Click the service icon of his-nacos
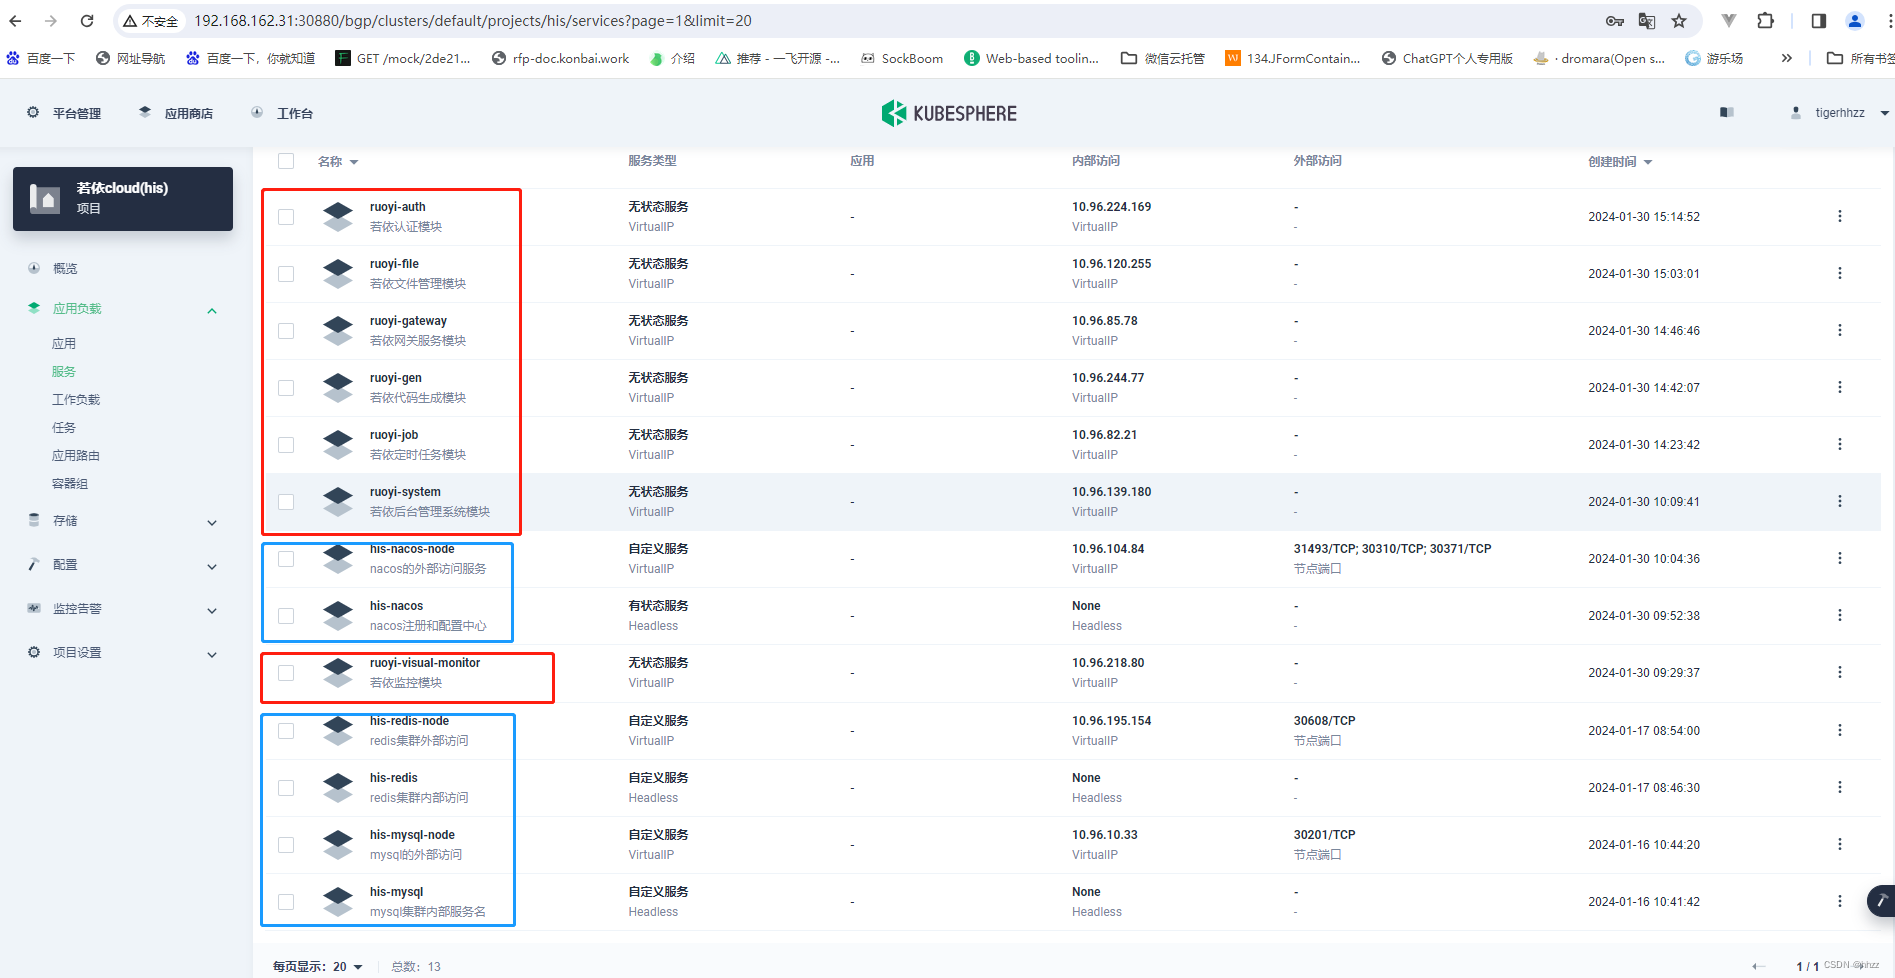 338,616
